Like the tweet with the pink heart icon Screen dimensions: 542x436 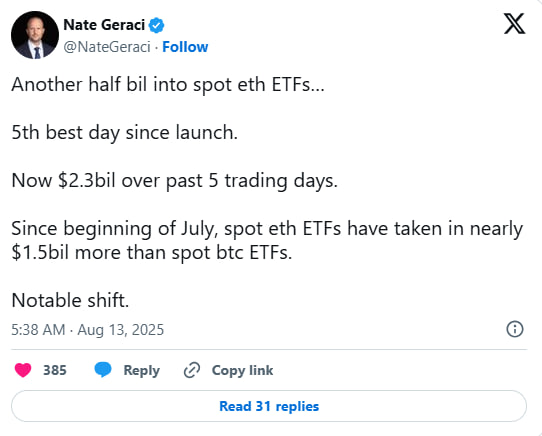pos(23,370)
